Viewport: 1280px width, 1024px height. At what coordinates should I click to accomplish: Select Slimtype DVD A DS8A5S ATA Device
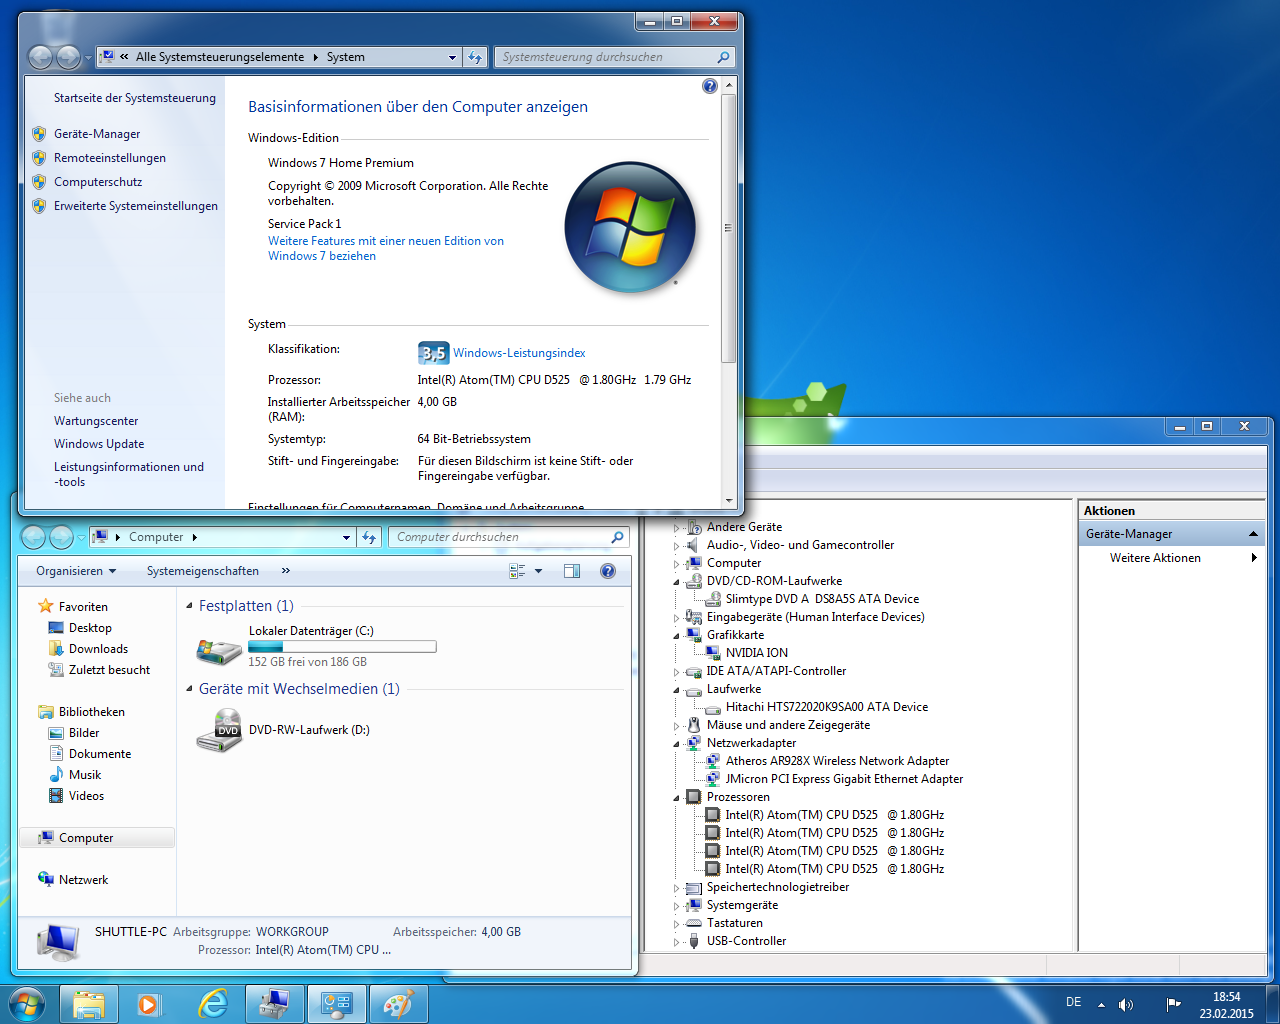822,599
